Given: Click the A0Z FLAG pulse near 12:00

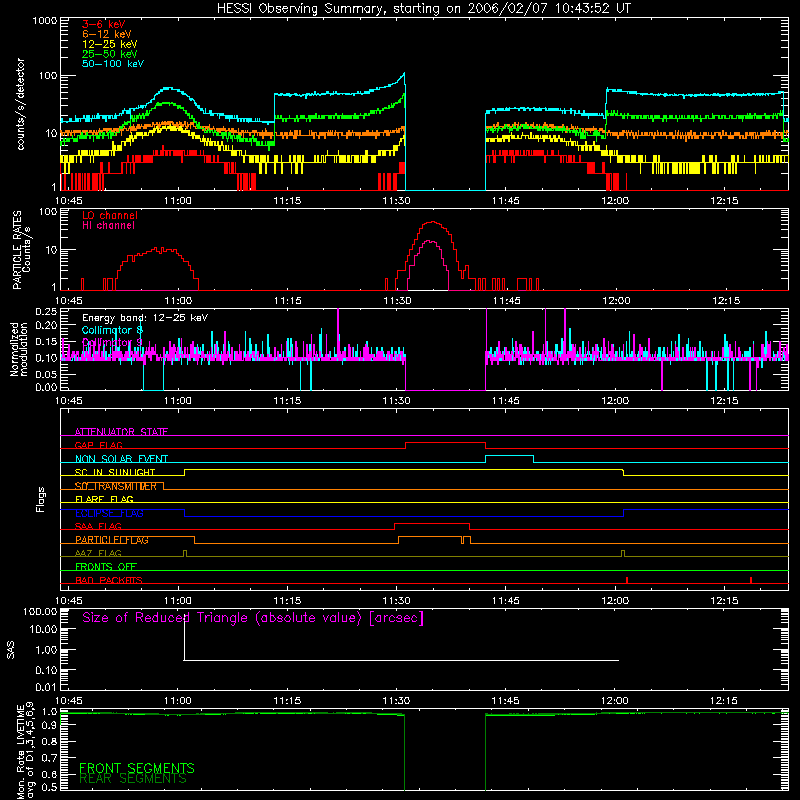Looking at the screenshot, I should click(x=623, y=554).
